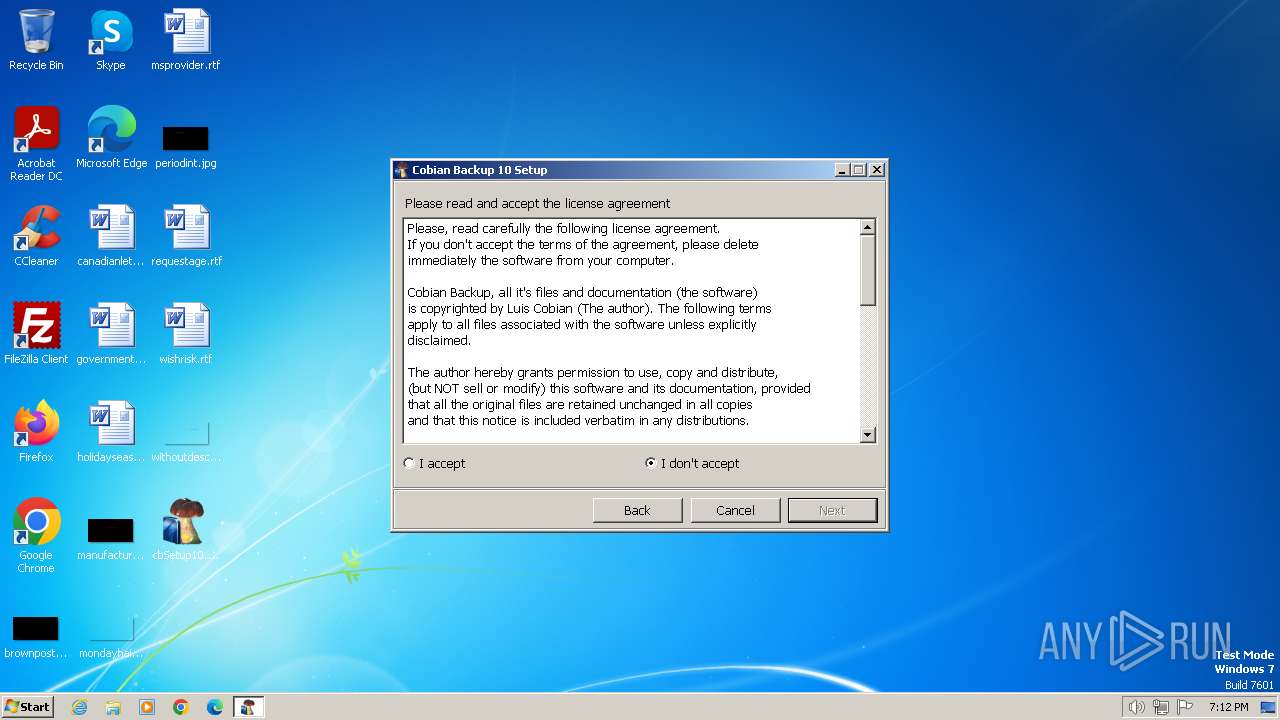Select mondayhai... file on desktop
The height and width of the screenshot is (720, 1280).
(111, 636)
